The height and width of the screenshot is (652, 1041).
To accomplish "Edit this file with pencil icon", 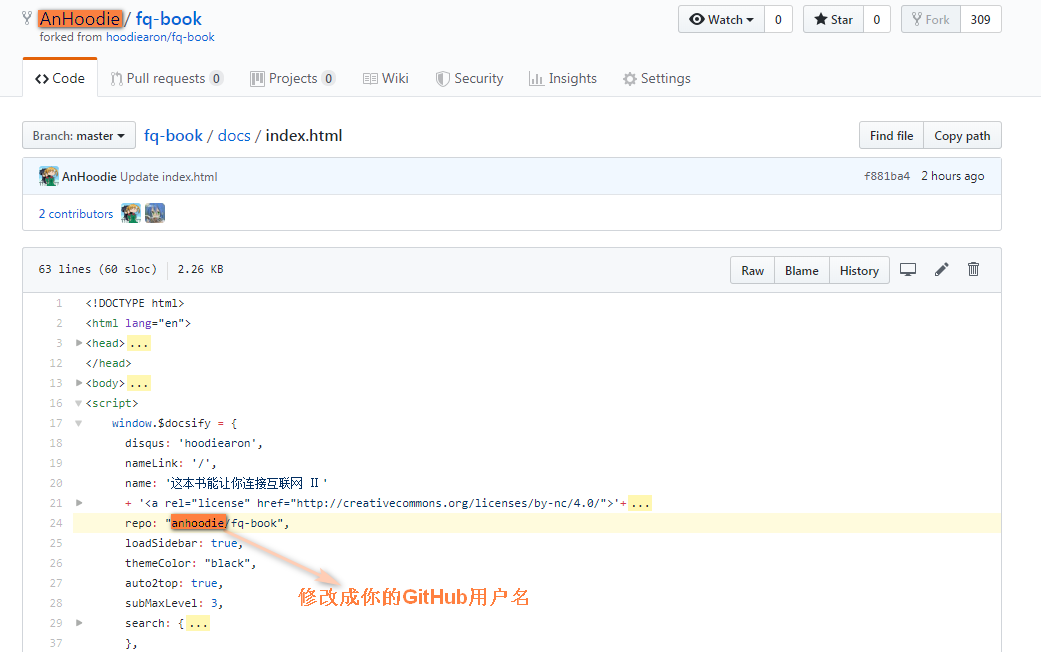I will 941,270.
